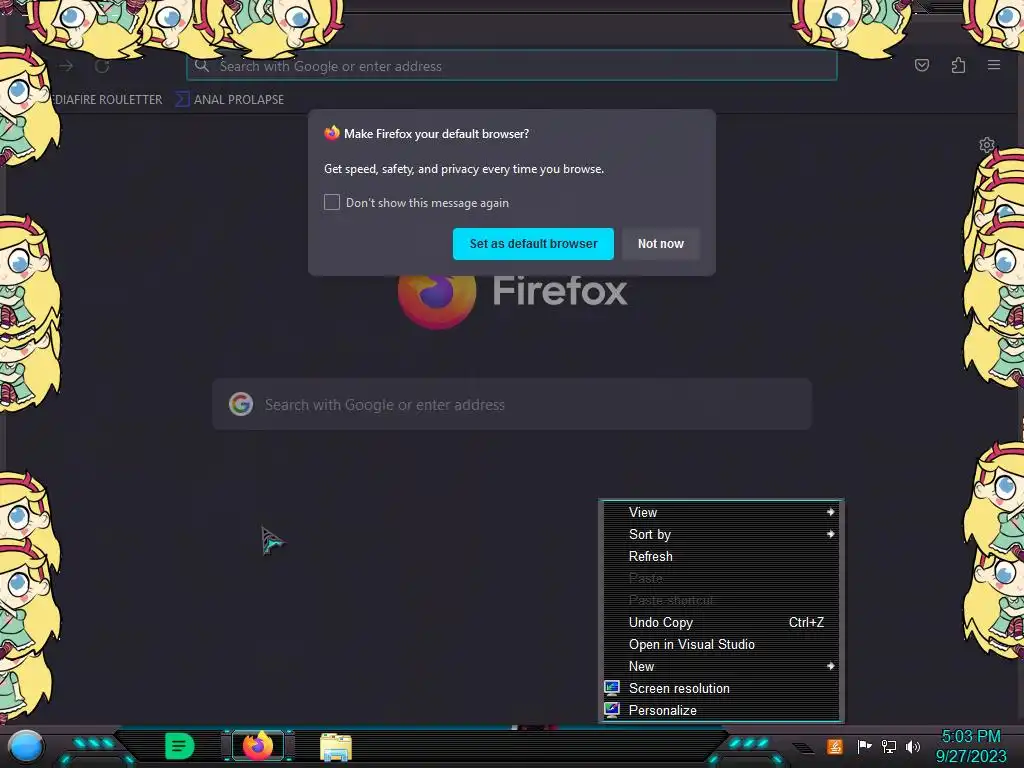Click the Screen resolution monitor icon

coord(612,688)
